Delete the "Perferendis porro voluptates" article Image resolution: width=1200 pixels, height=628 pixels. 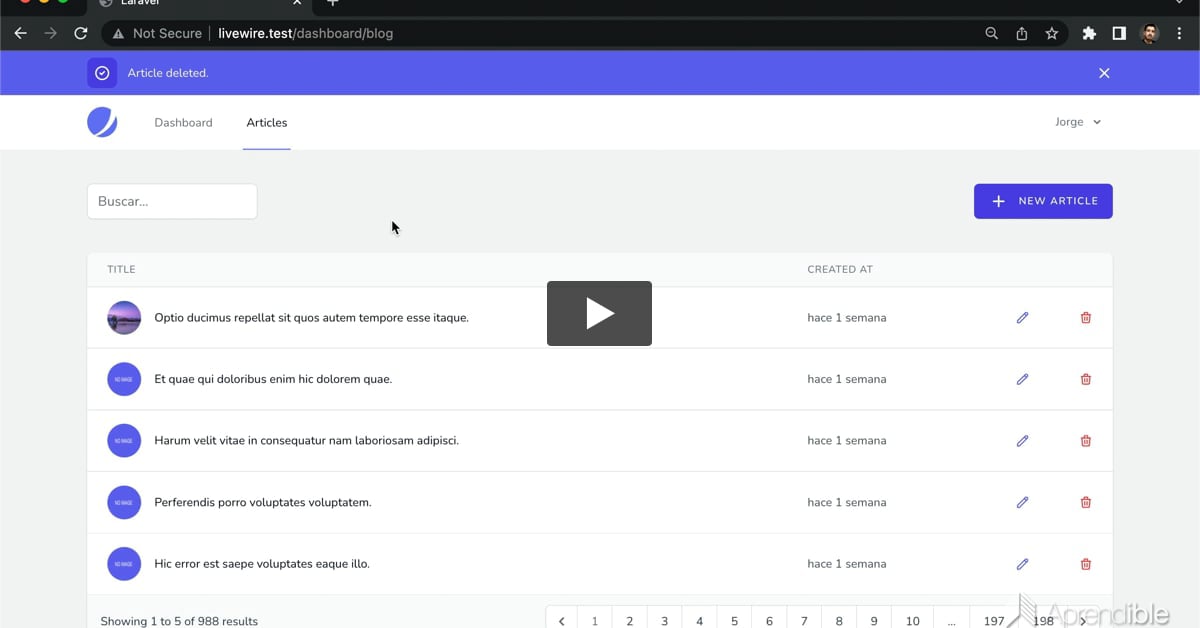click(1086, 502)
